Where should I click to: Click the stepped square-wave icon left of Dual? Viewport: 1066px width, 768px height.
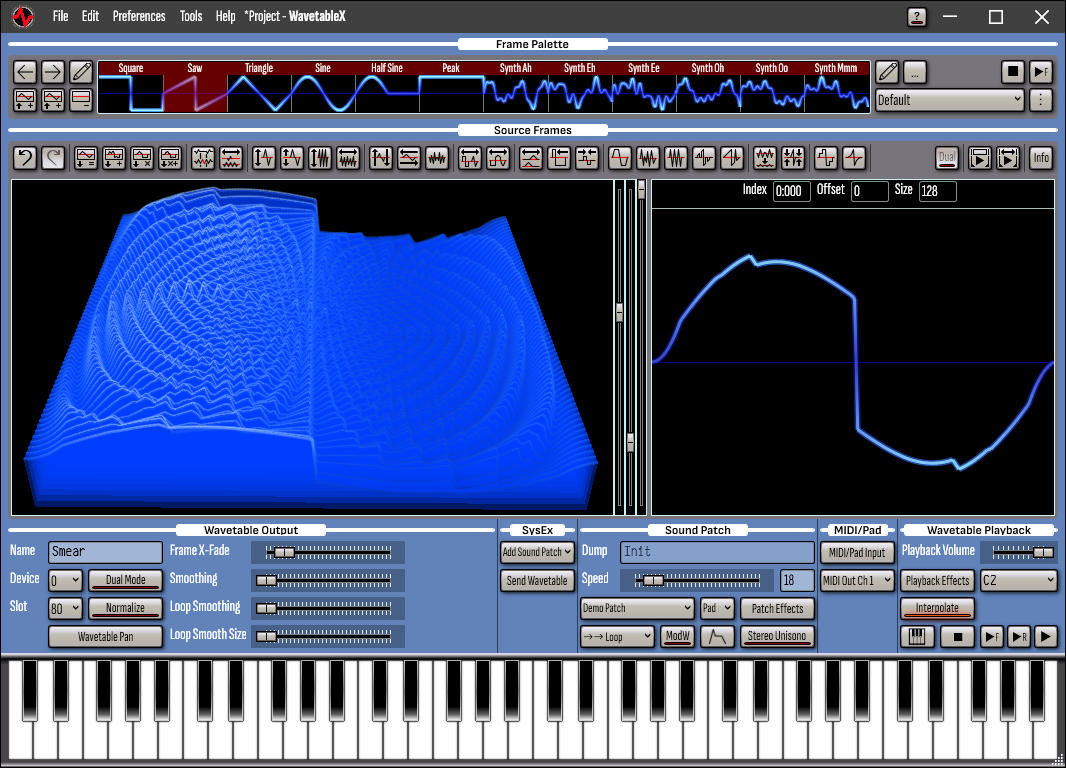coord(826,158)
